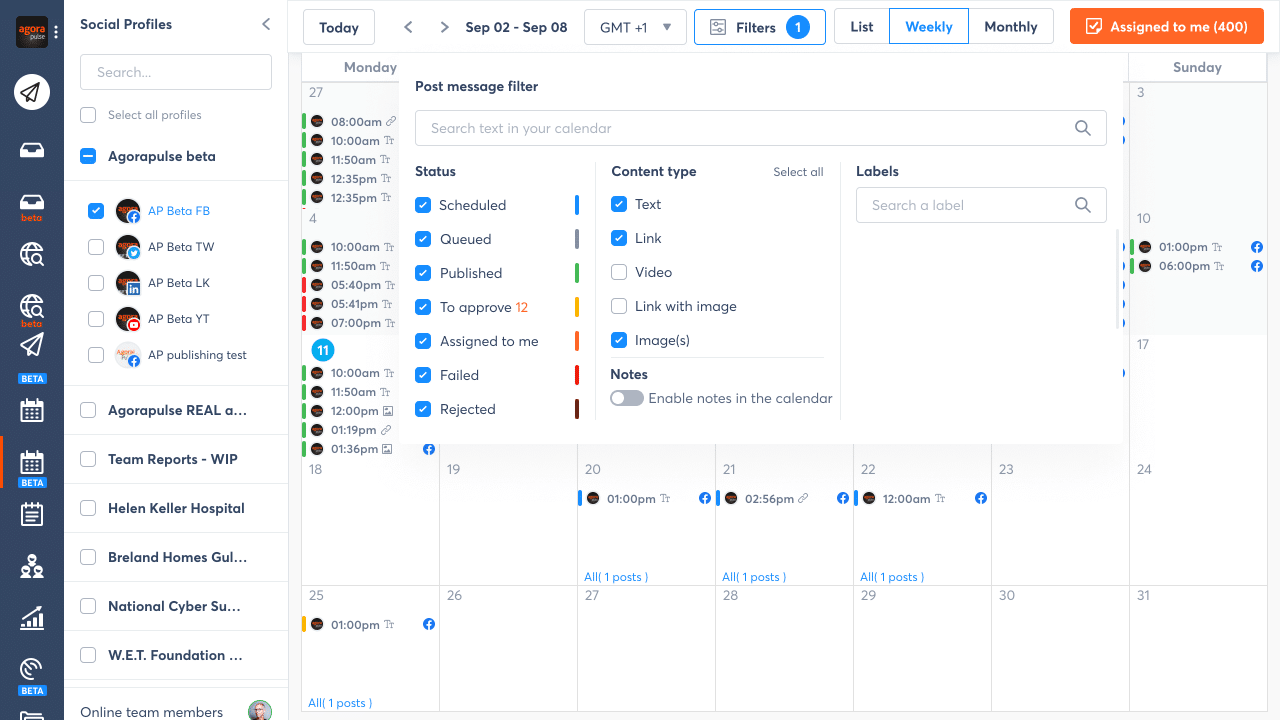Viewport: 1280px width, 720px height.
Task: Open the beta Inbox sidebar icon
Action: [x=32, y=206]
